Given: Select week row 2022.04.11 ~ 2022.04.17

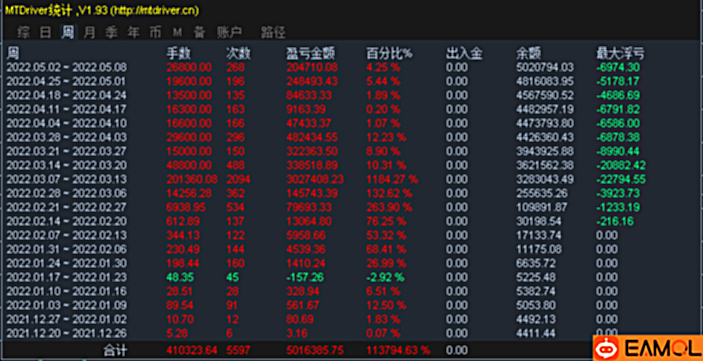Looking at the screenshot, I should [x=352, y=109].
